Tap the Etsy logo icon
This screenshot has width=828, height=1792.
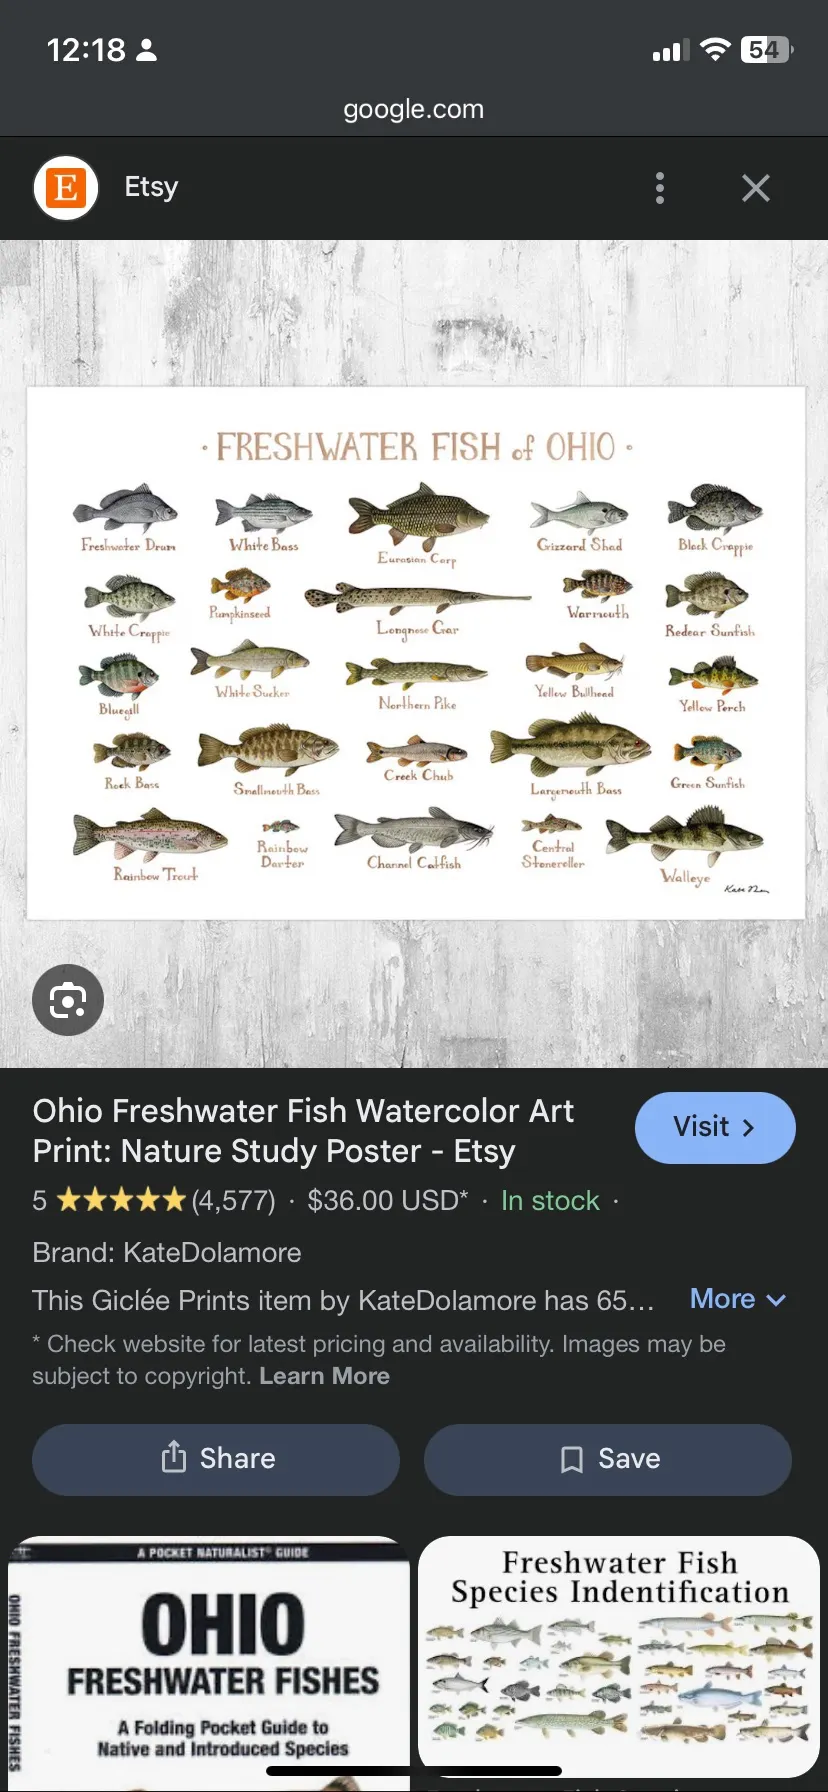pyautogui.click(x=66, y=188)
